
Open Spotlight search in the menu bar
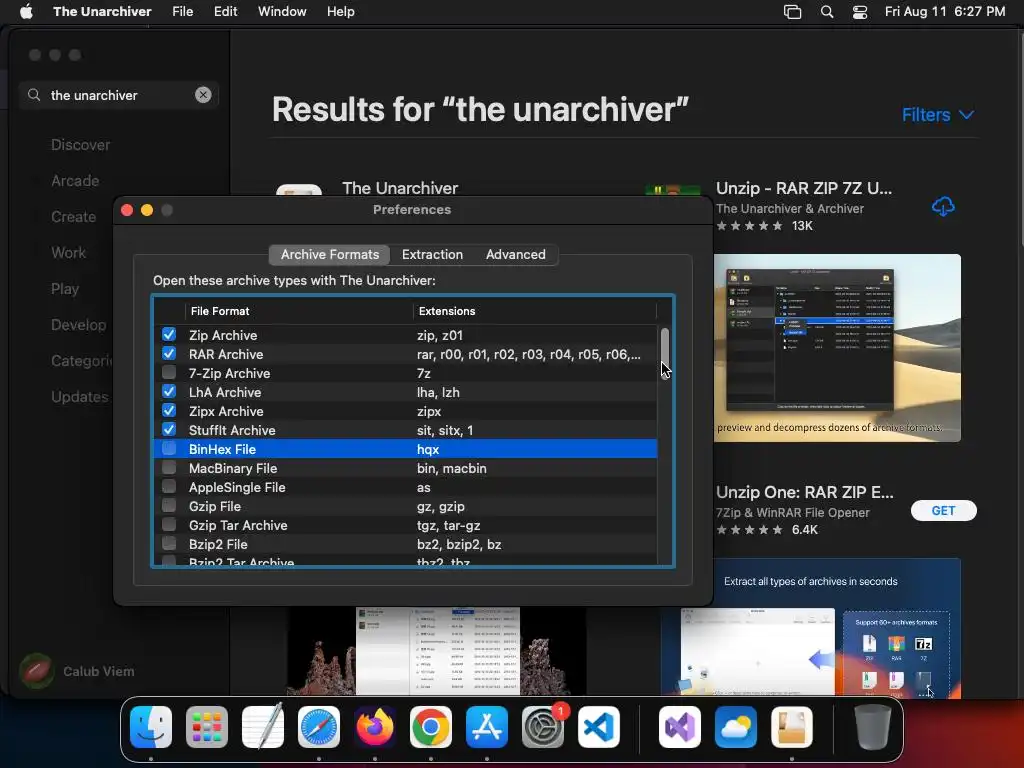827,12
